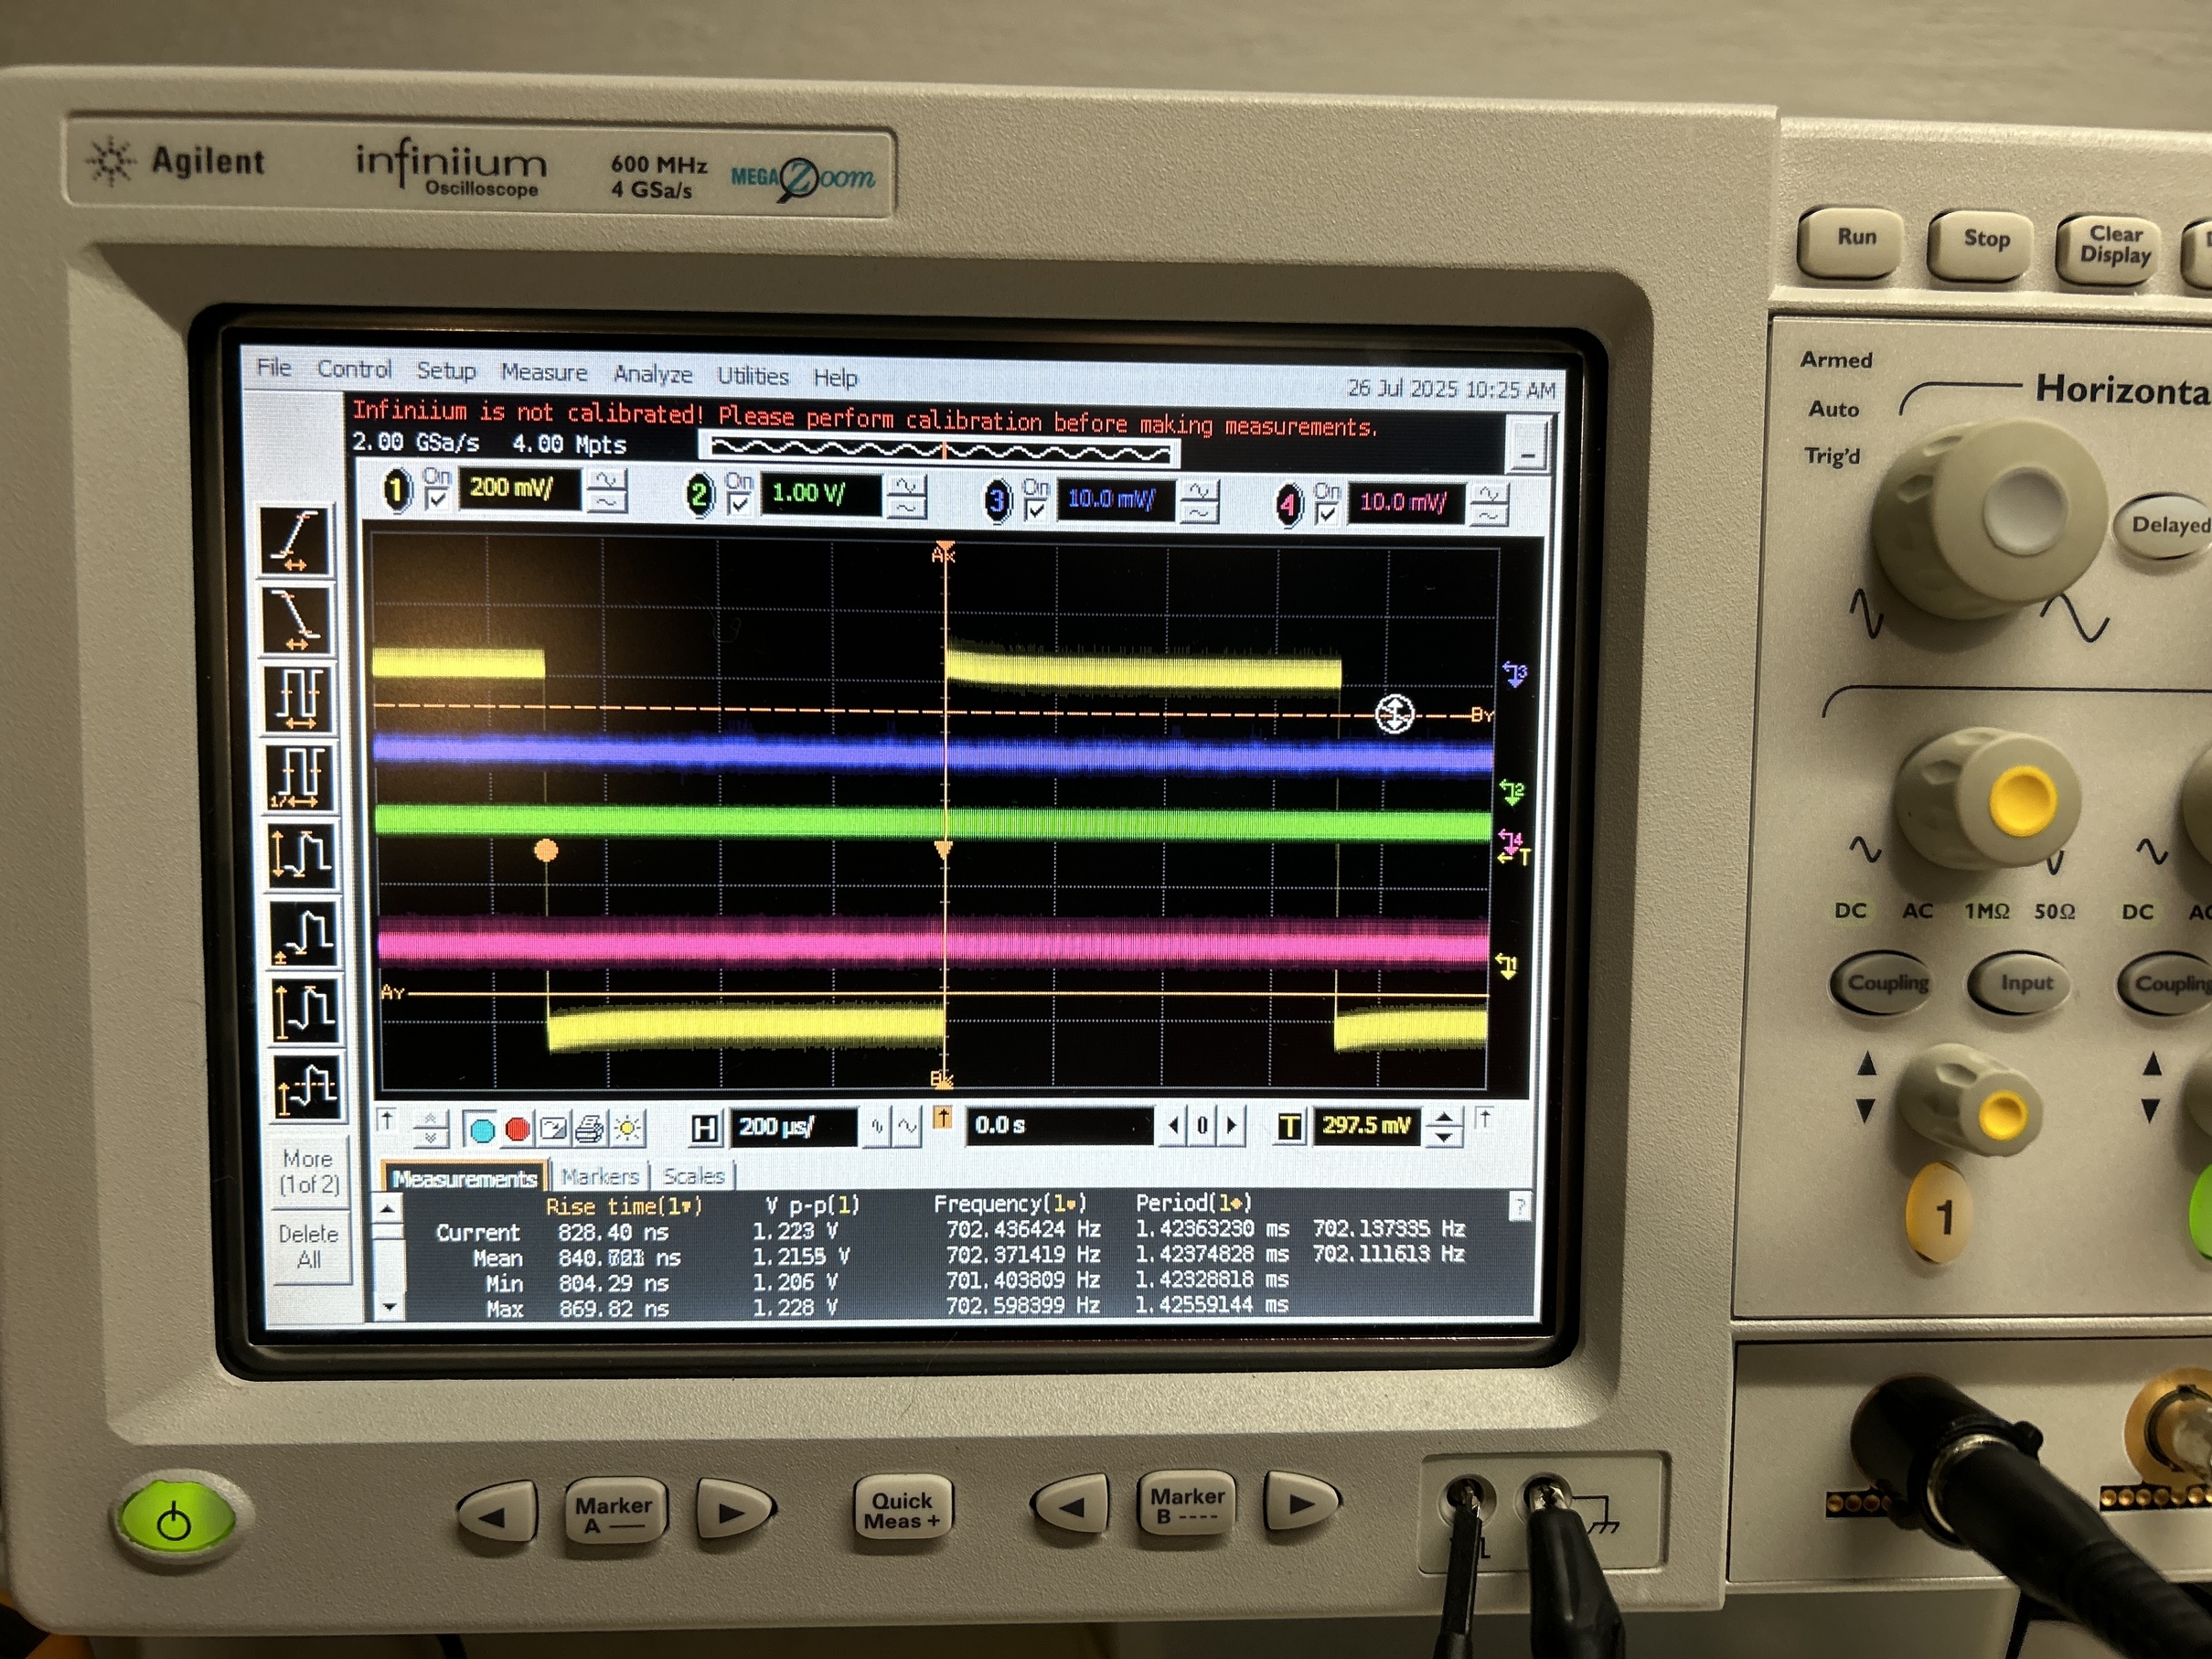The width and height of the screenshot is (2212, 1659).
Task: Click the memory bar waveform overview slider
Action: 940,452
